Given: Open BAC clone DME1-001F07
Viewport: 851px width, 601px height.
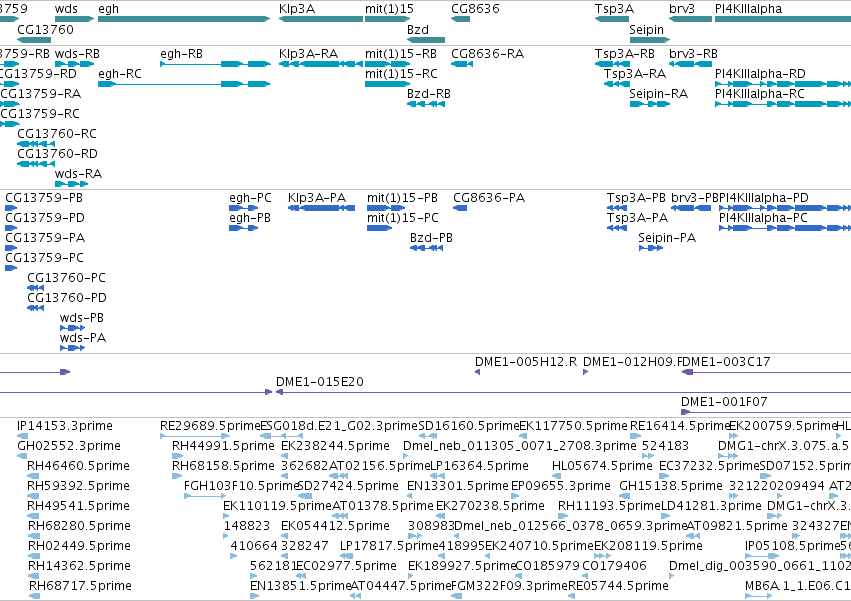Looking at the screenshot, I should (724, 402).
